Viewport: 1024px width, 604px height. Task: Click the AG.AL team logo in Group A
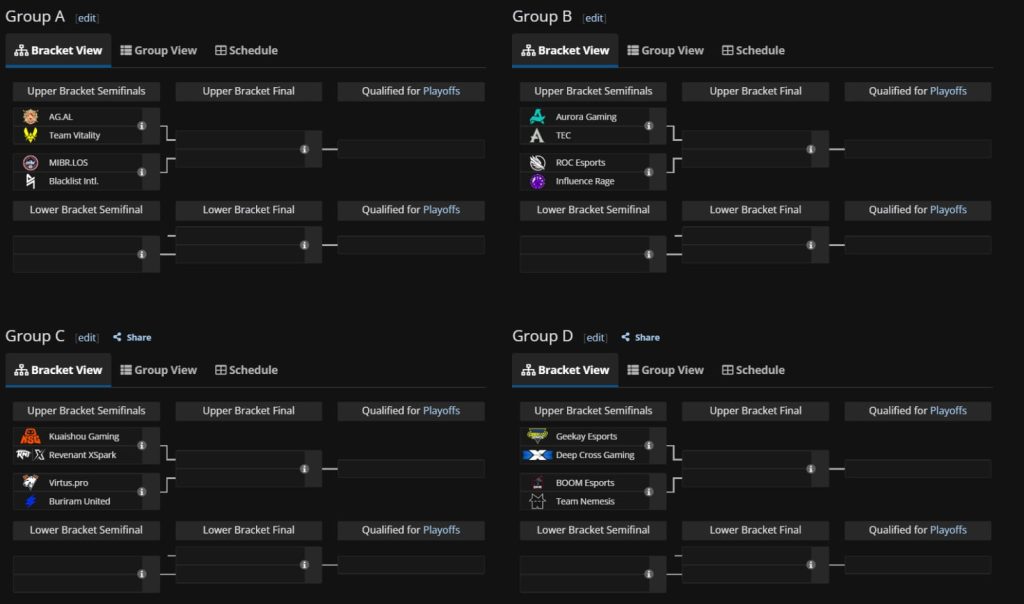click(30, 117)
